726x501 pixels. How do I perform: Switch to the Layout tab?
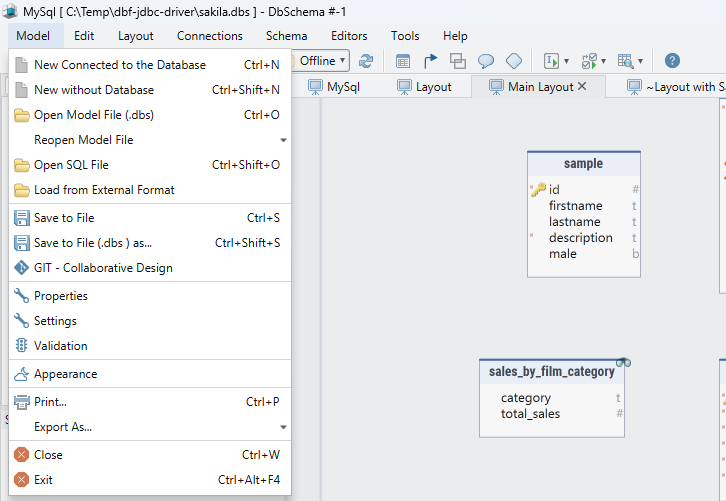425,87
